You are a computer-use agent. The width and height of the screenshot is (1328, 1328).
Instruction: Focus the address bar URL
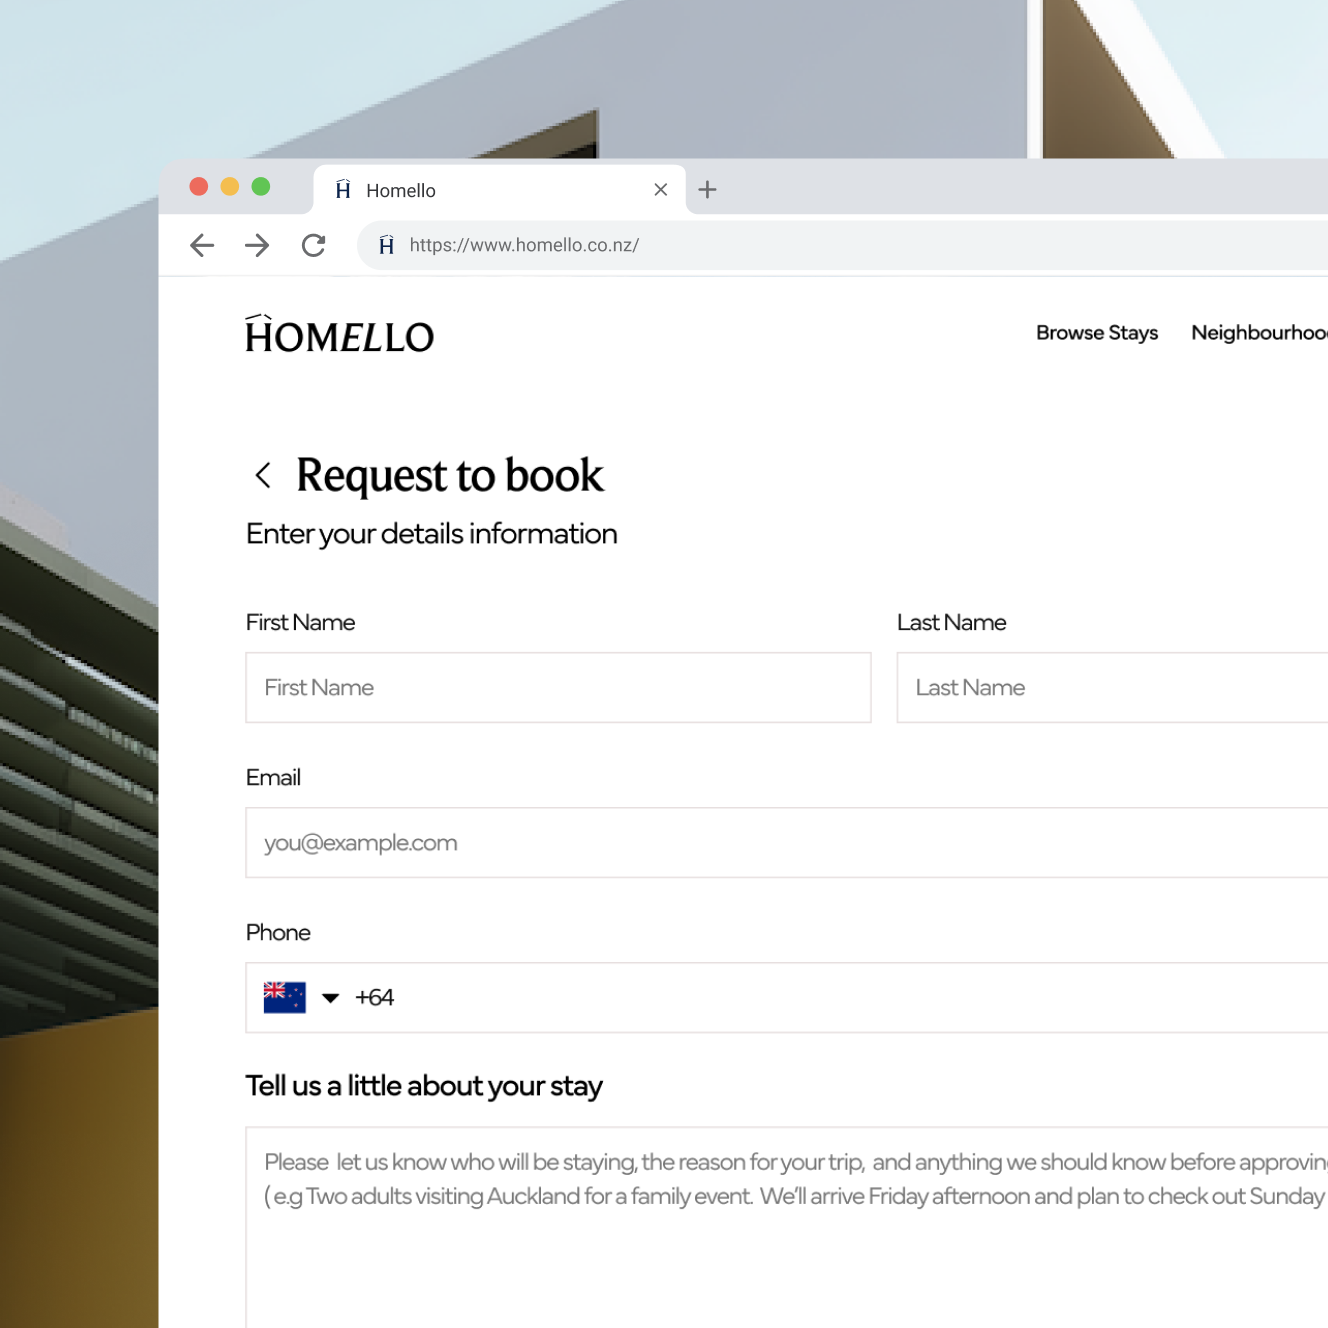(x=524, y=245)
